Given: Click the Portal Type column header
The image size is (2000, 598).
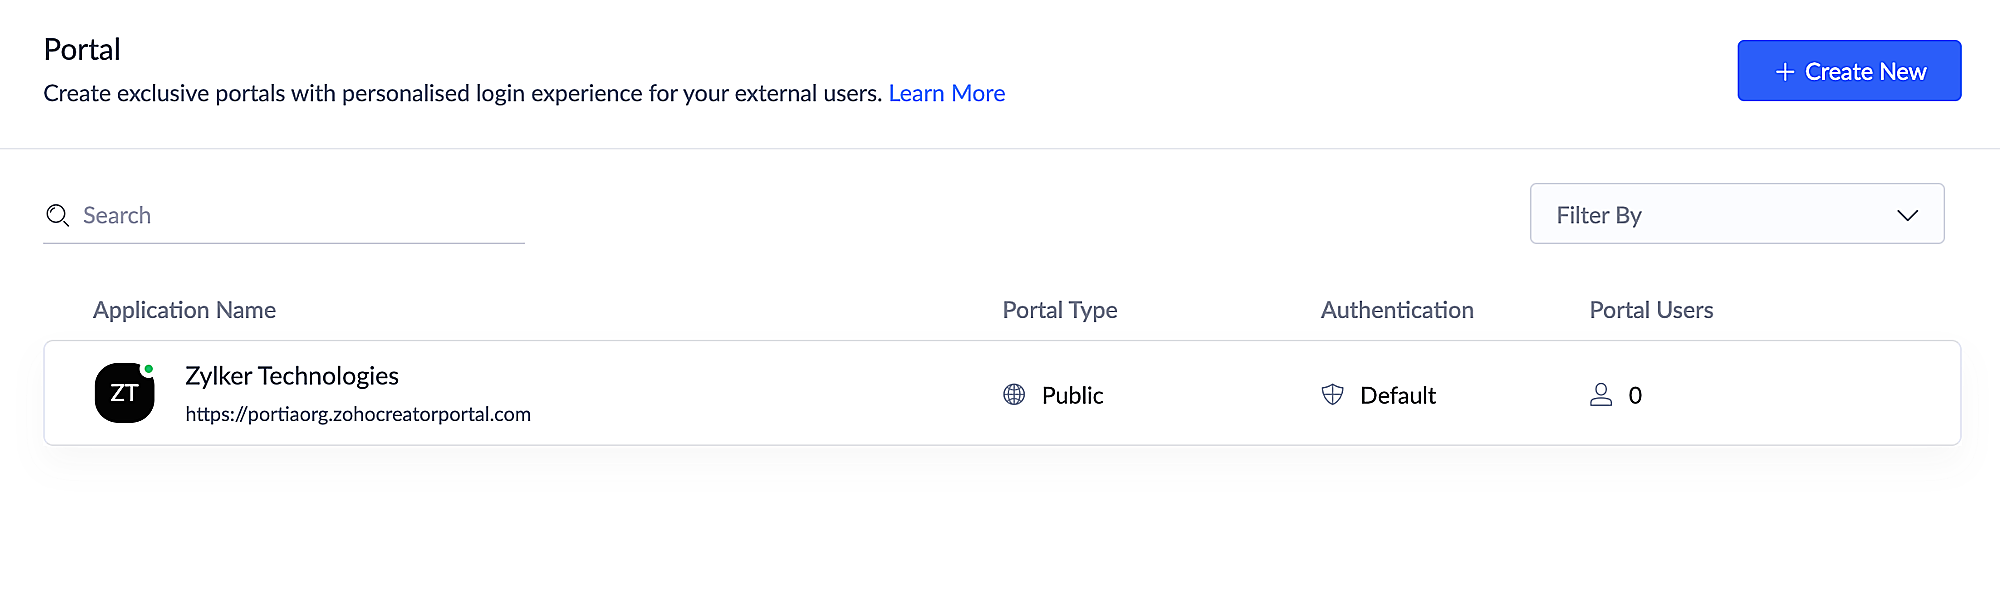Looking at the screenshot, I should point(1060,310).
